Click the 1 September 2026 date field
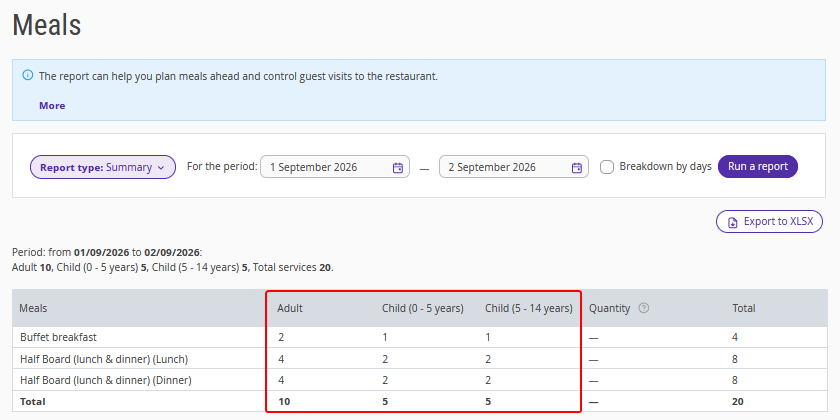The height and width of the screenshot is (420, 840). [335, 167]
